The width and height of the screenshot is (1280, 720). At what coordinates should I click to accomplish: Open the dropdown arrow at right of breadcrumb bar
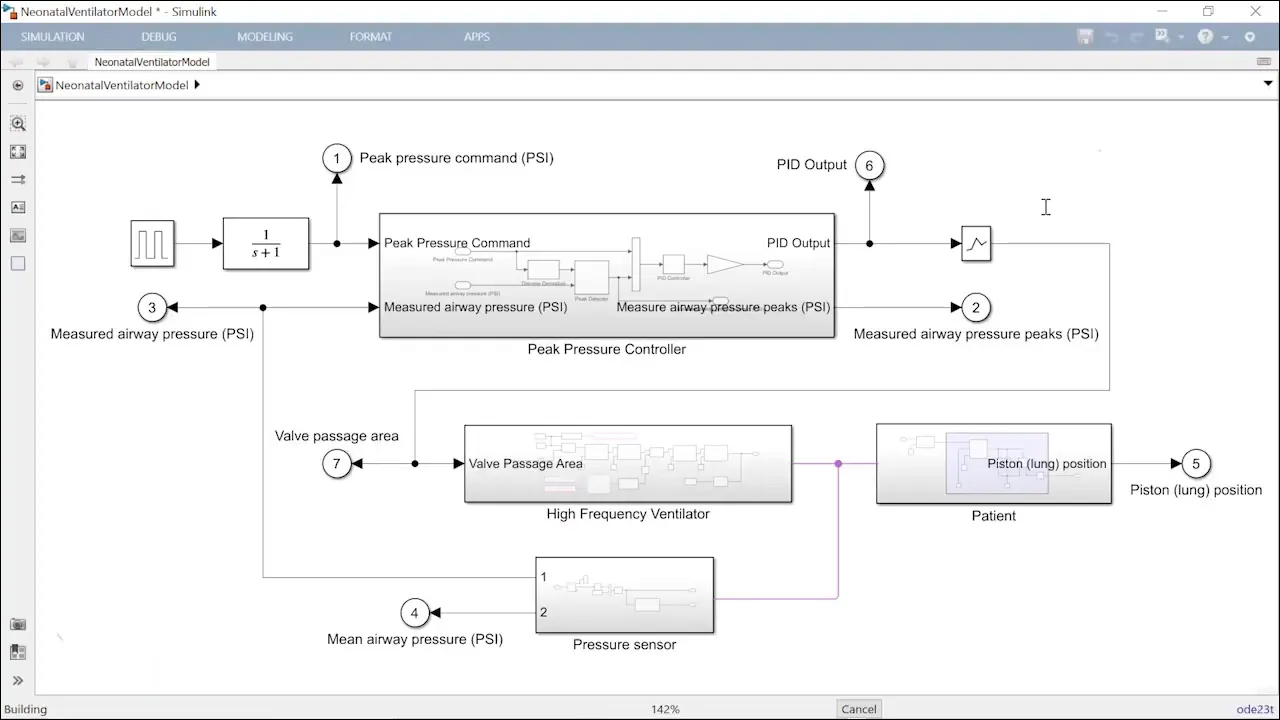pos(1267,85)
